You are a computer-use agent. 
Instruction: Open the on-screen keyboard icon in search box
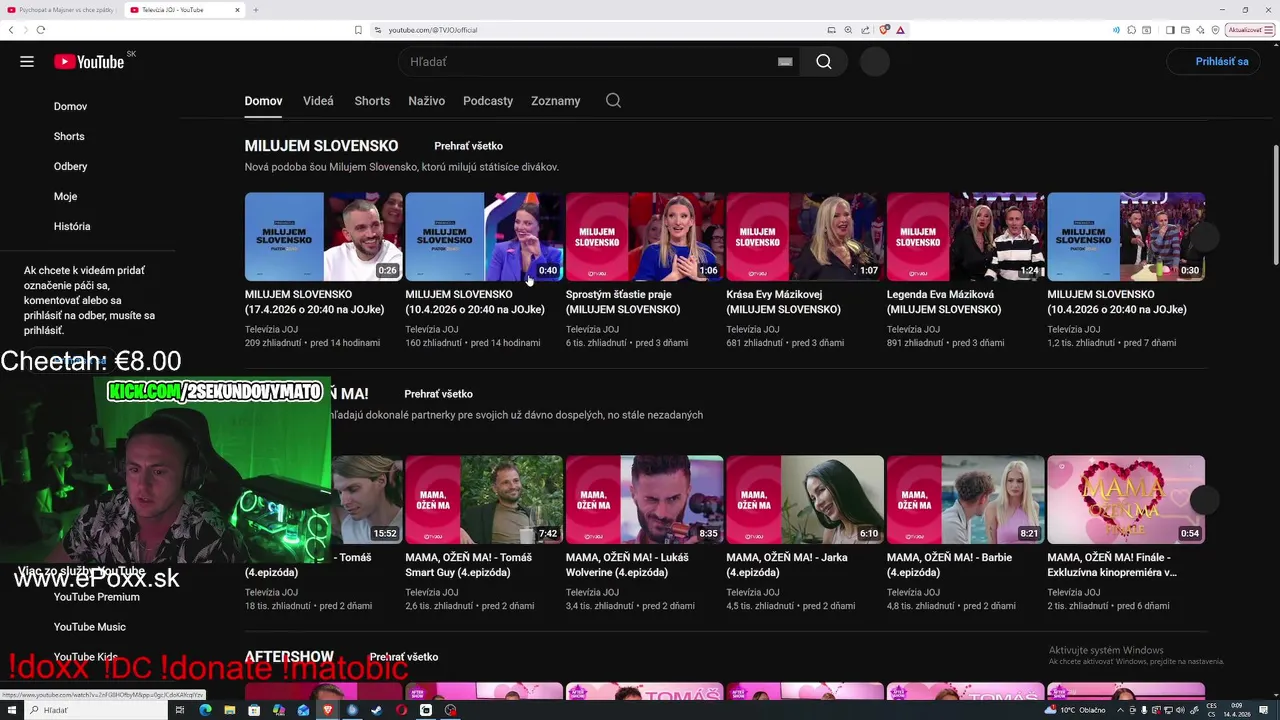[785, 61]
